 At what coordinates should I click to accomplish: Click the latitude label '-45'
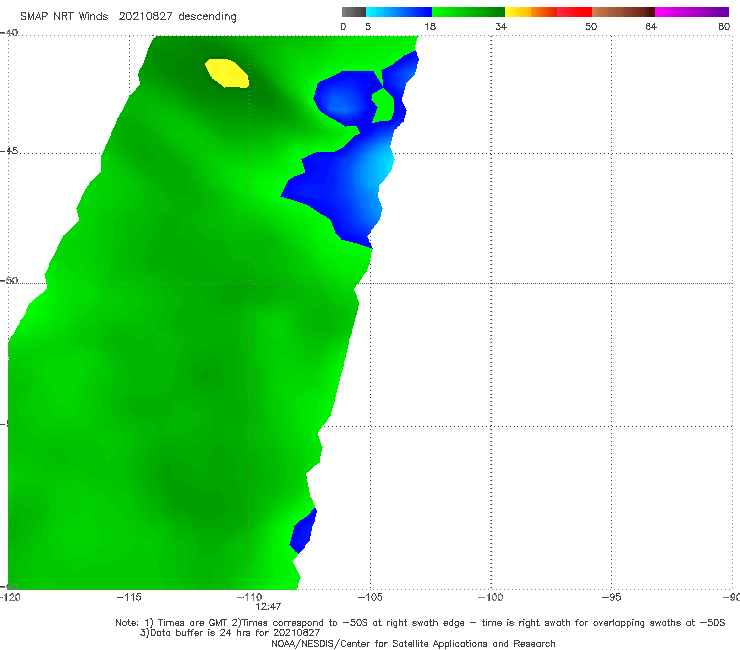click(x=9, y=151)
